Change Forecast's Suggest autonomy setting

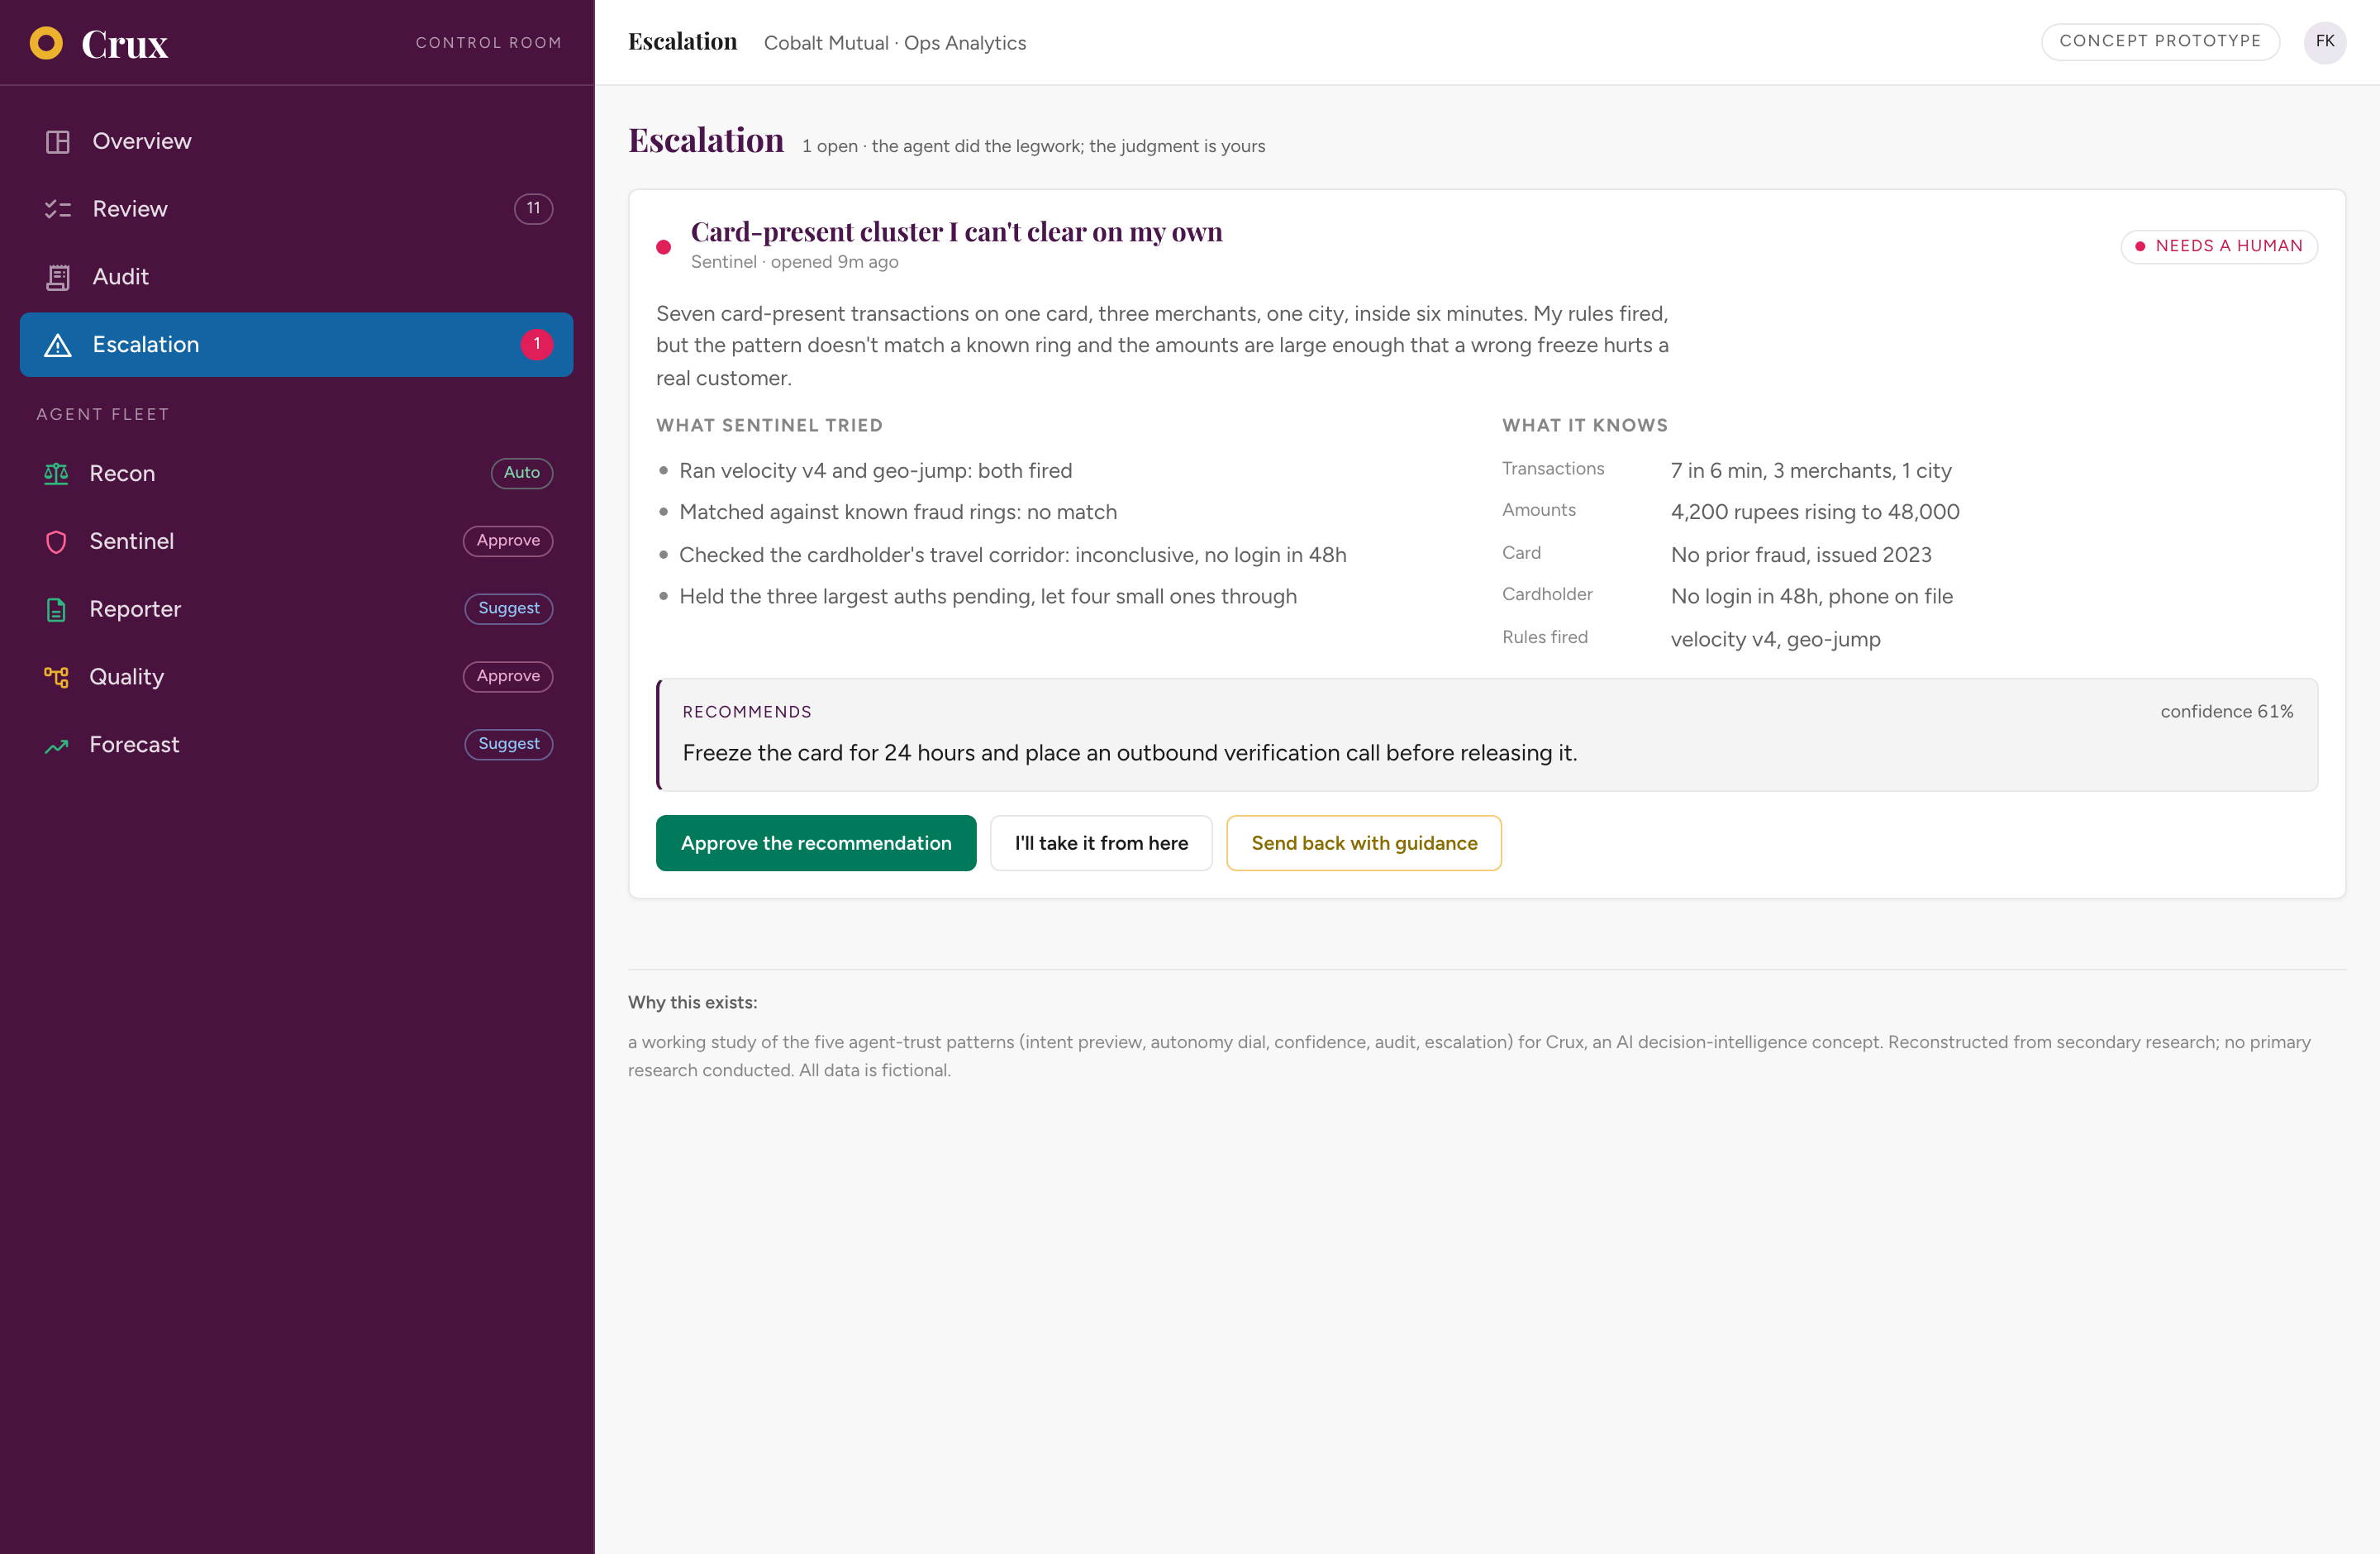tap(509, 745)
